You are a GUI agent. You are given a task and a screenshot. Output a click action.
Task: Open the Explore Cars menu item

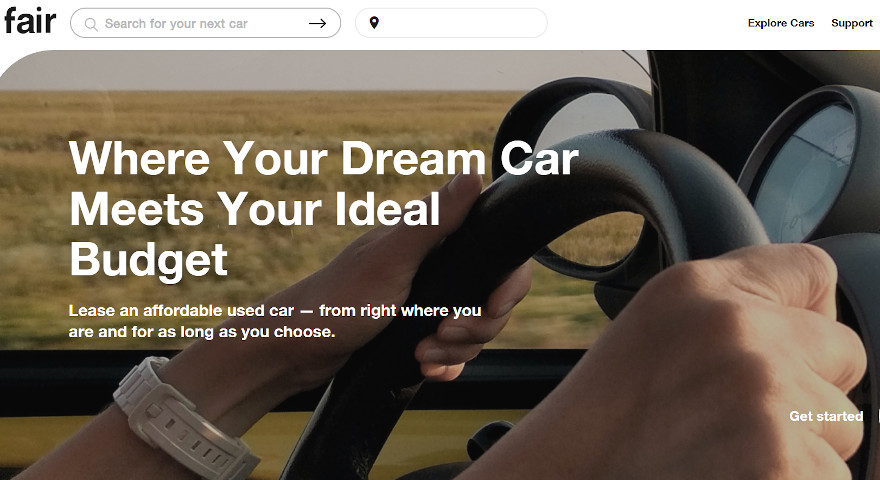point(781,23)
